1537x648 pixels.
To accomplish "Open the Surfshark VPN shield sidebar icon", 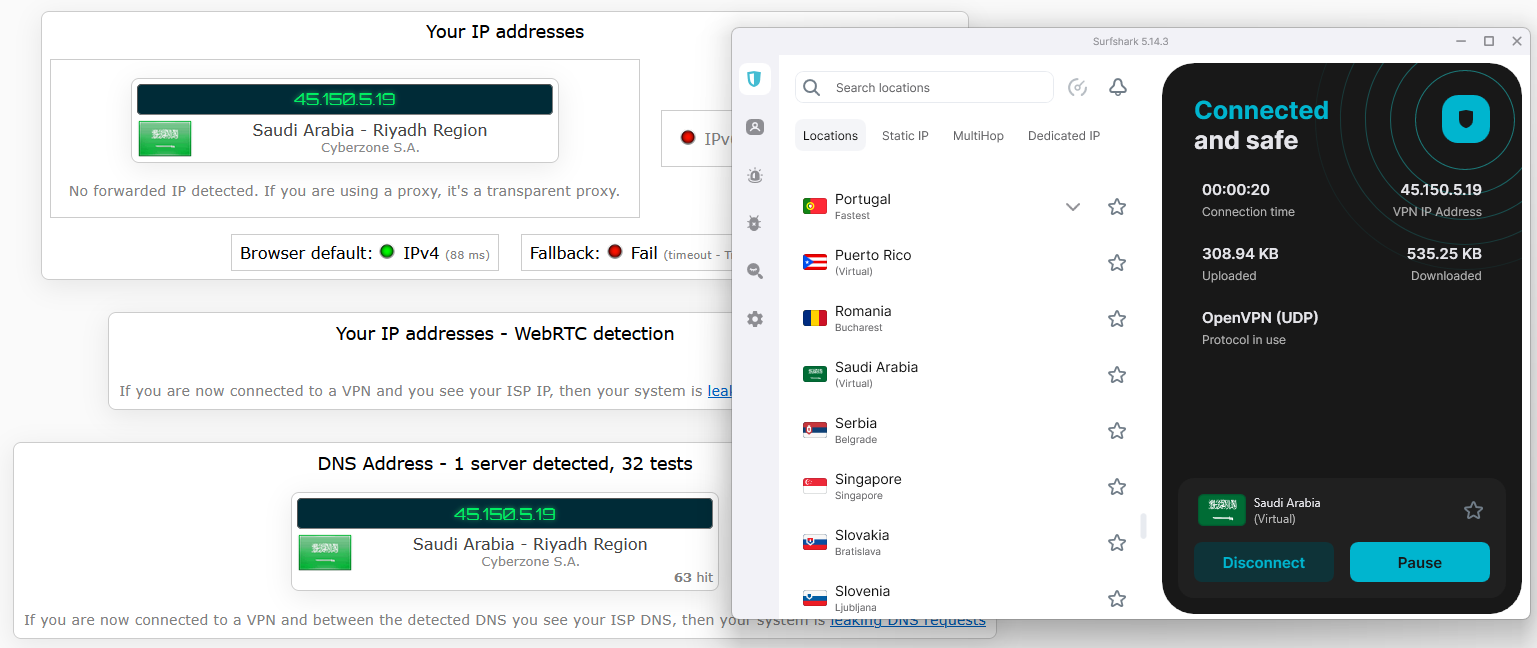I will 755,79.
